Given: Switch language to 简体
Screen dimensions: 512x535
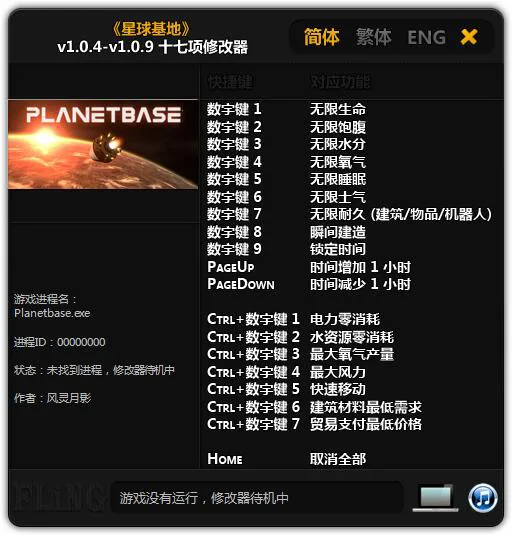Looking at the screenshot, I should tap(322, 37).
